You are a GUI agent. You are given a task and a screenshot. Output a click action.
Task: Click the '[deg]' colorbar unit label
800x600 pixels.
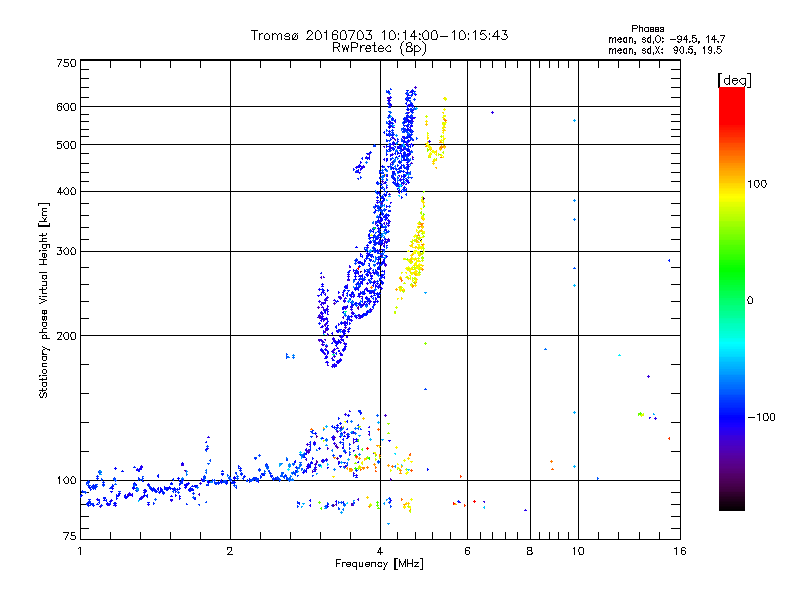point(734,80)
